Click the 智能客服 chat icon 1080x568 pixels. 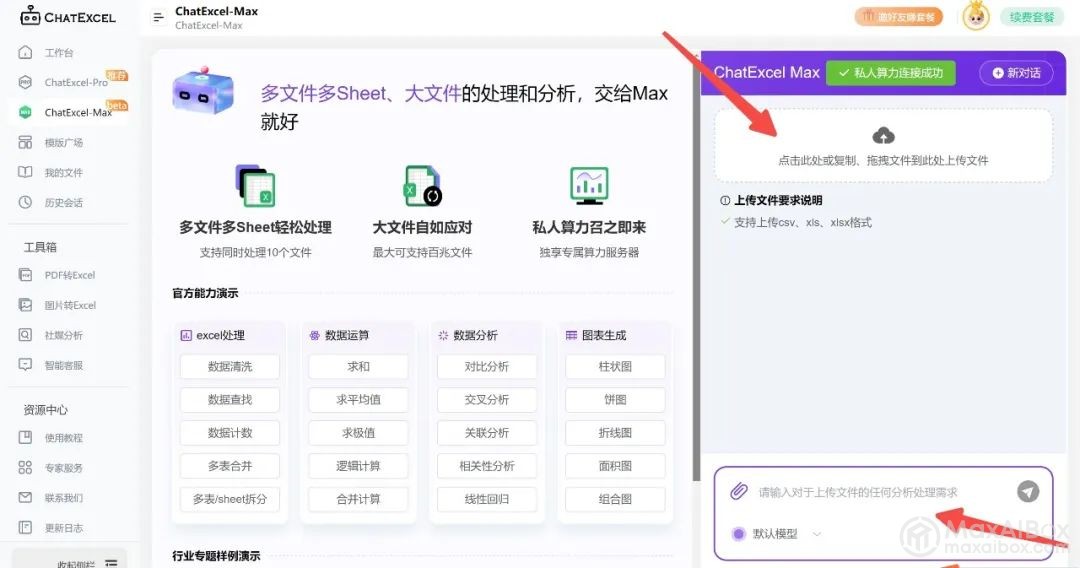(25, 364)
